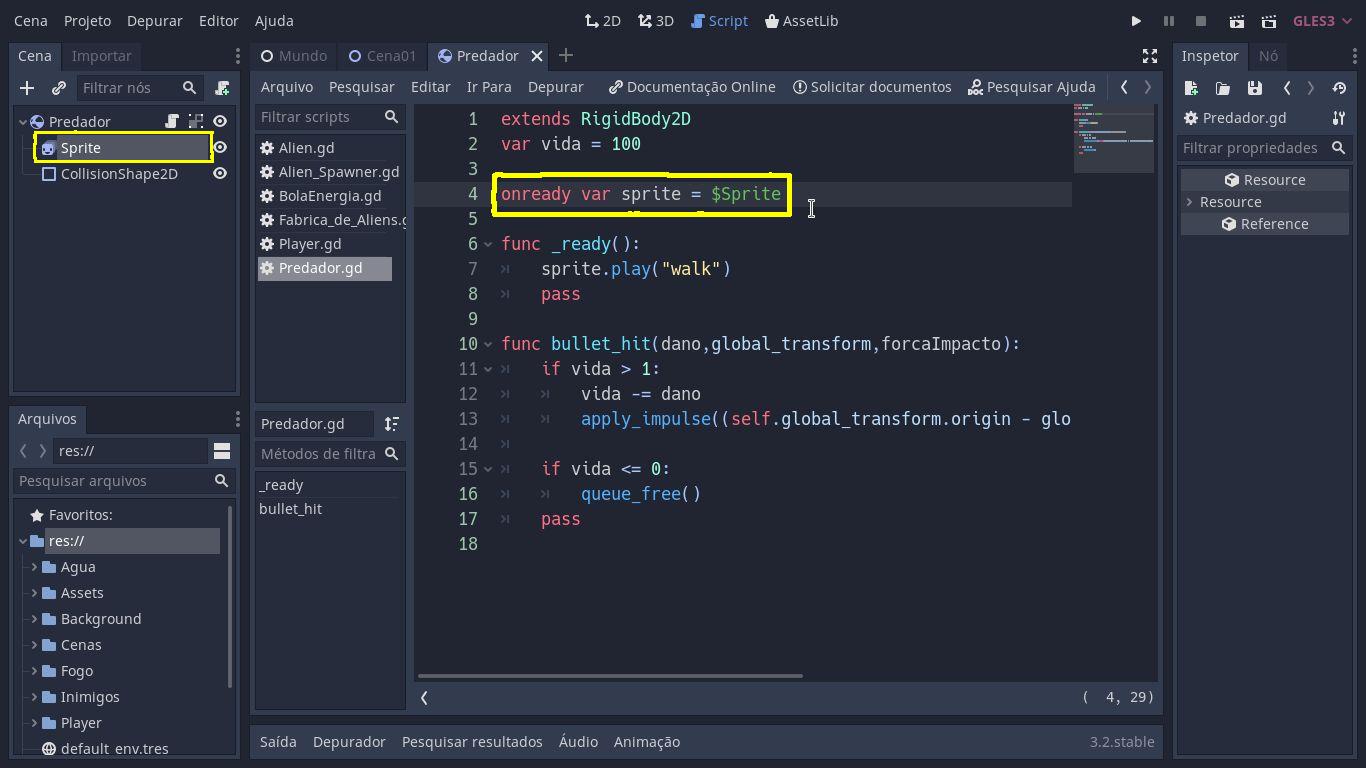Go to previous edited document arrow
The height and width of the screenshot is (768, 1366).
pyautogui.click(x=1124, y=87)
